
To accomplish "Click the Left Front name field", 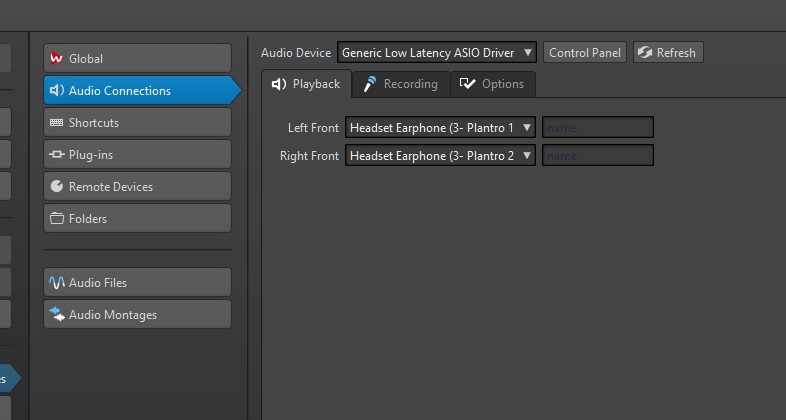I will [x=598, y=128].
